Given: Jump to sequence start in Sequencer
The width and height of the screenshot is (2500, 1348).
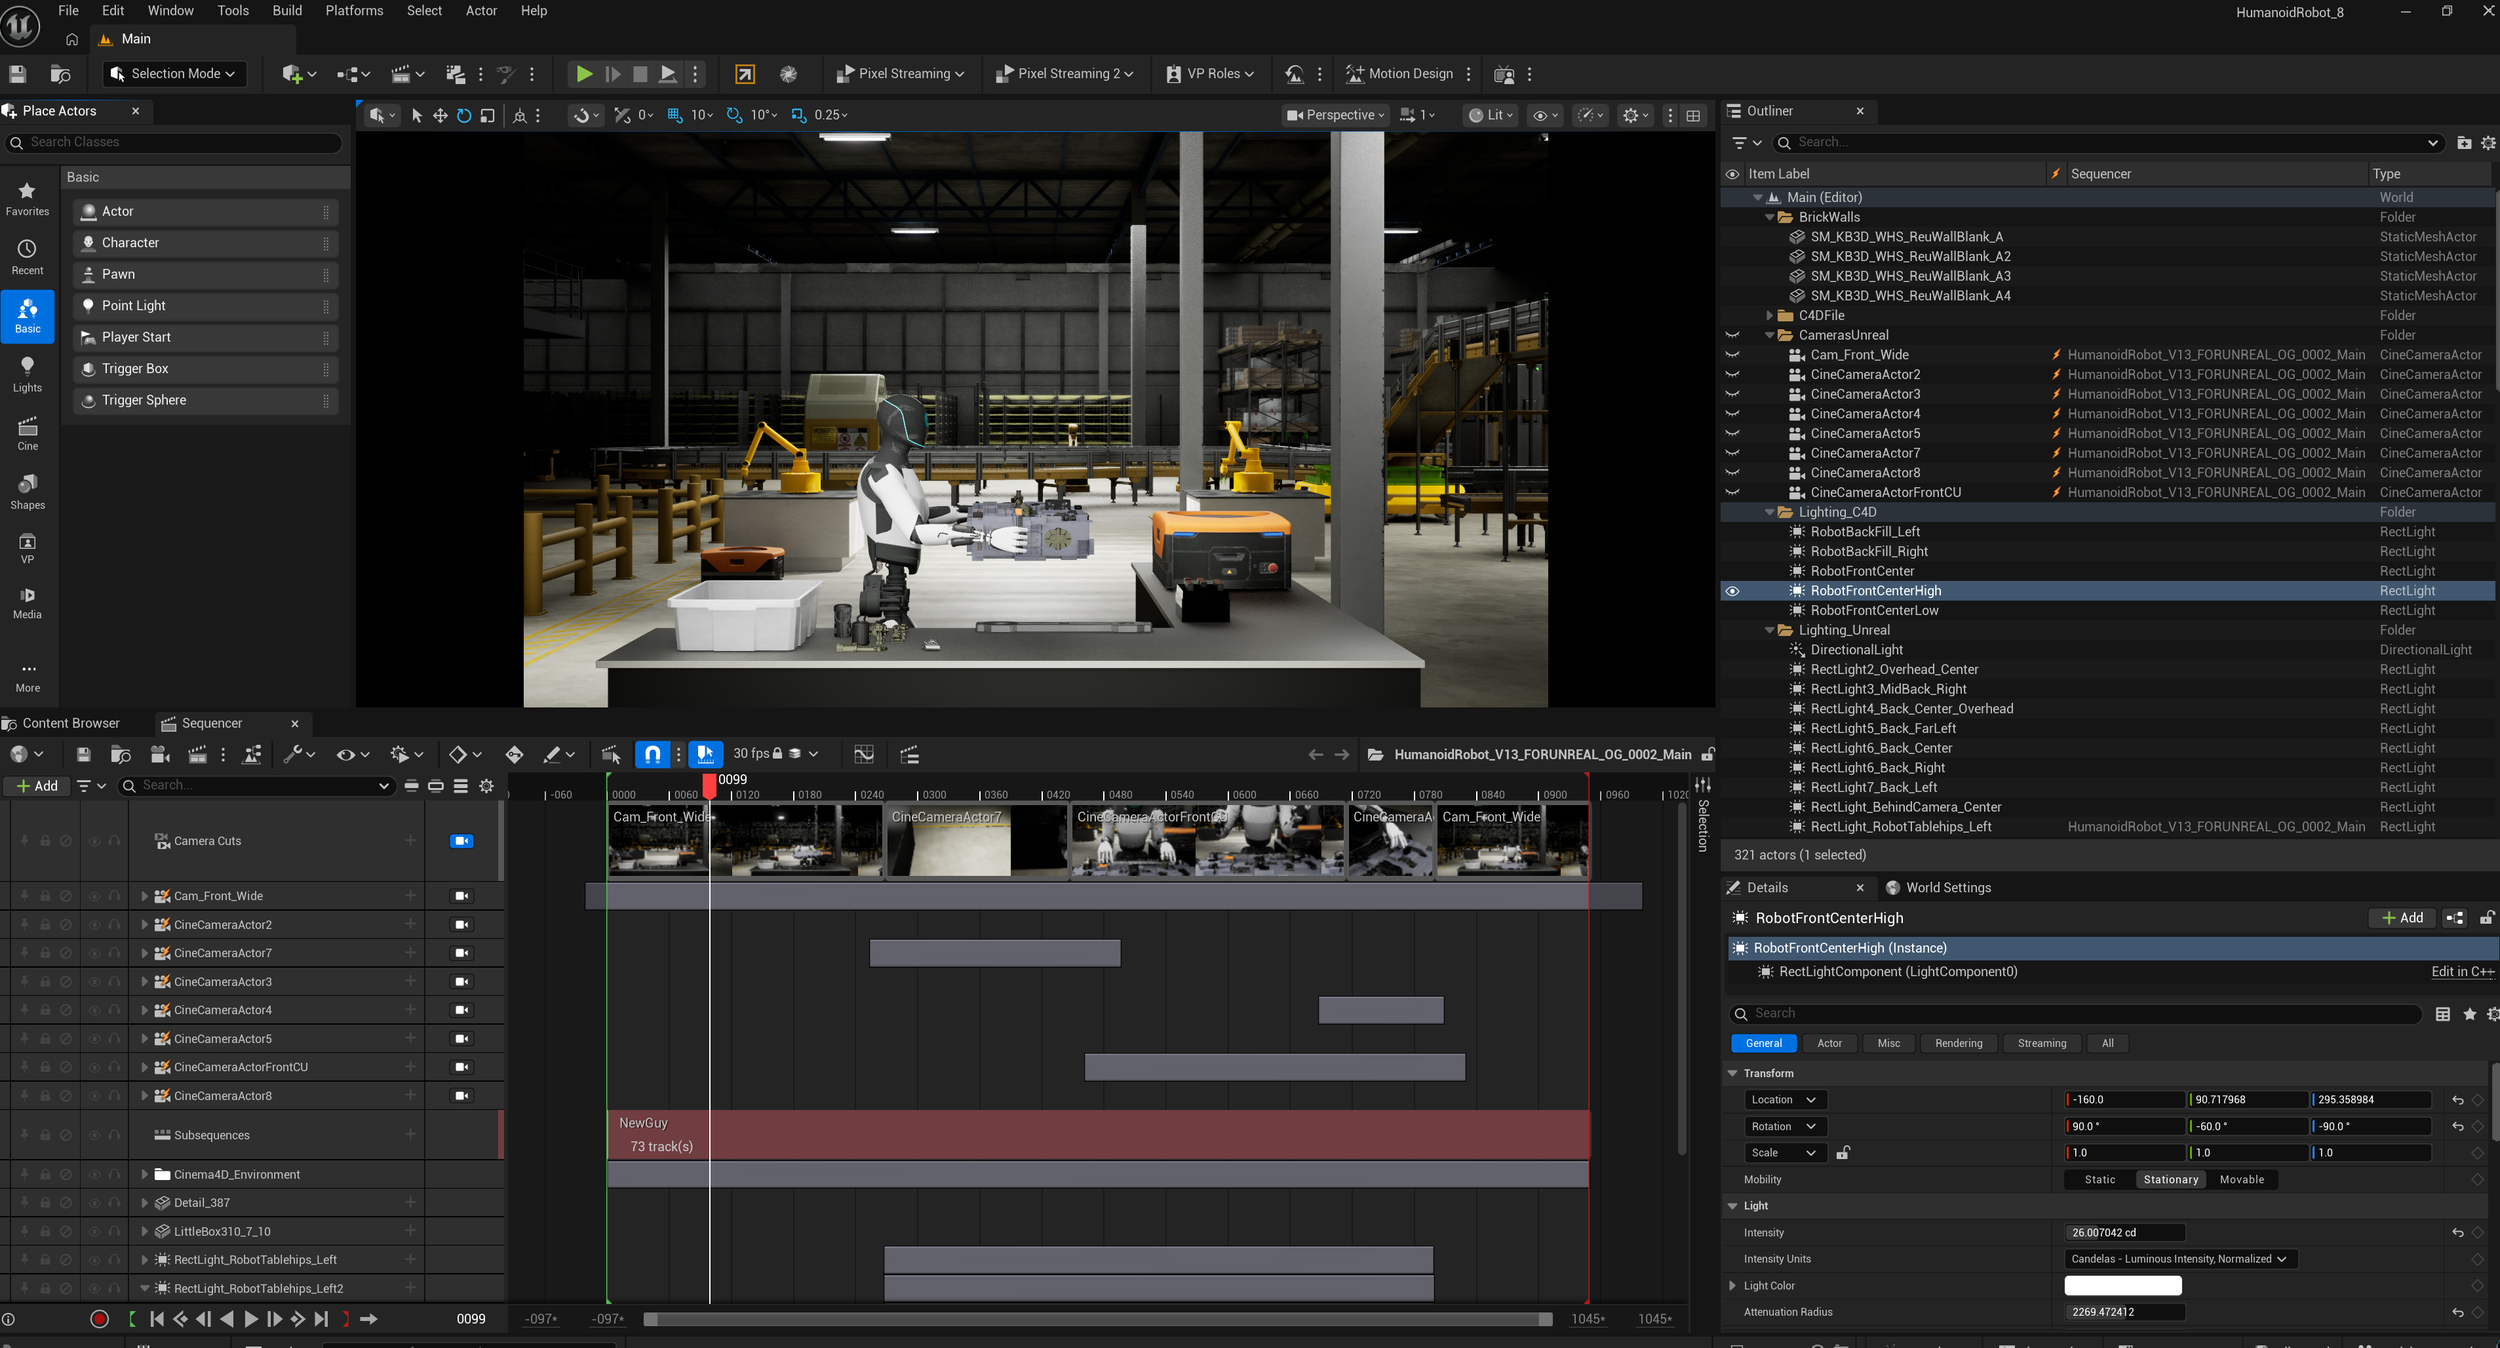Looking at the screenshot, I should 157,1319.
